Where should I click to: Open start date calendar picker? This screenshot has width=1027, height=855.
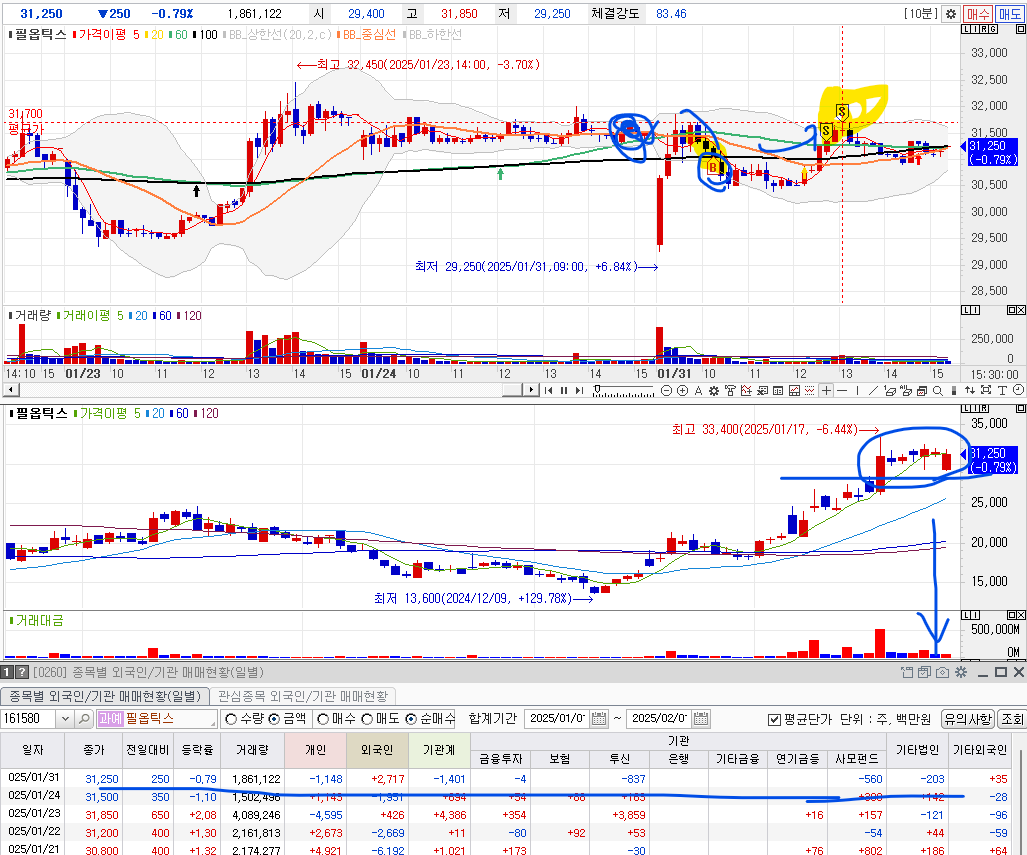tap(599, 718)
